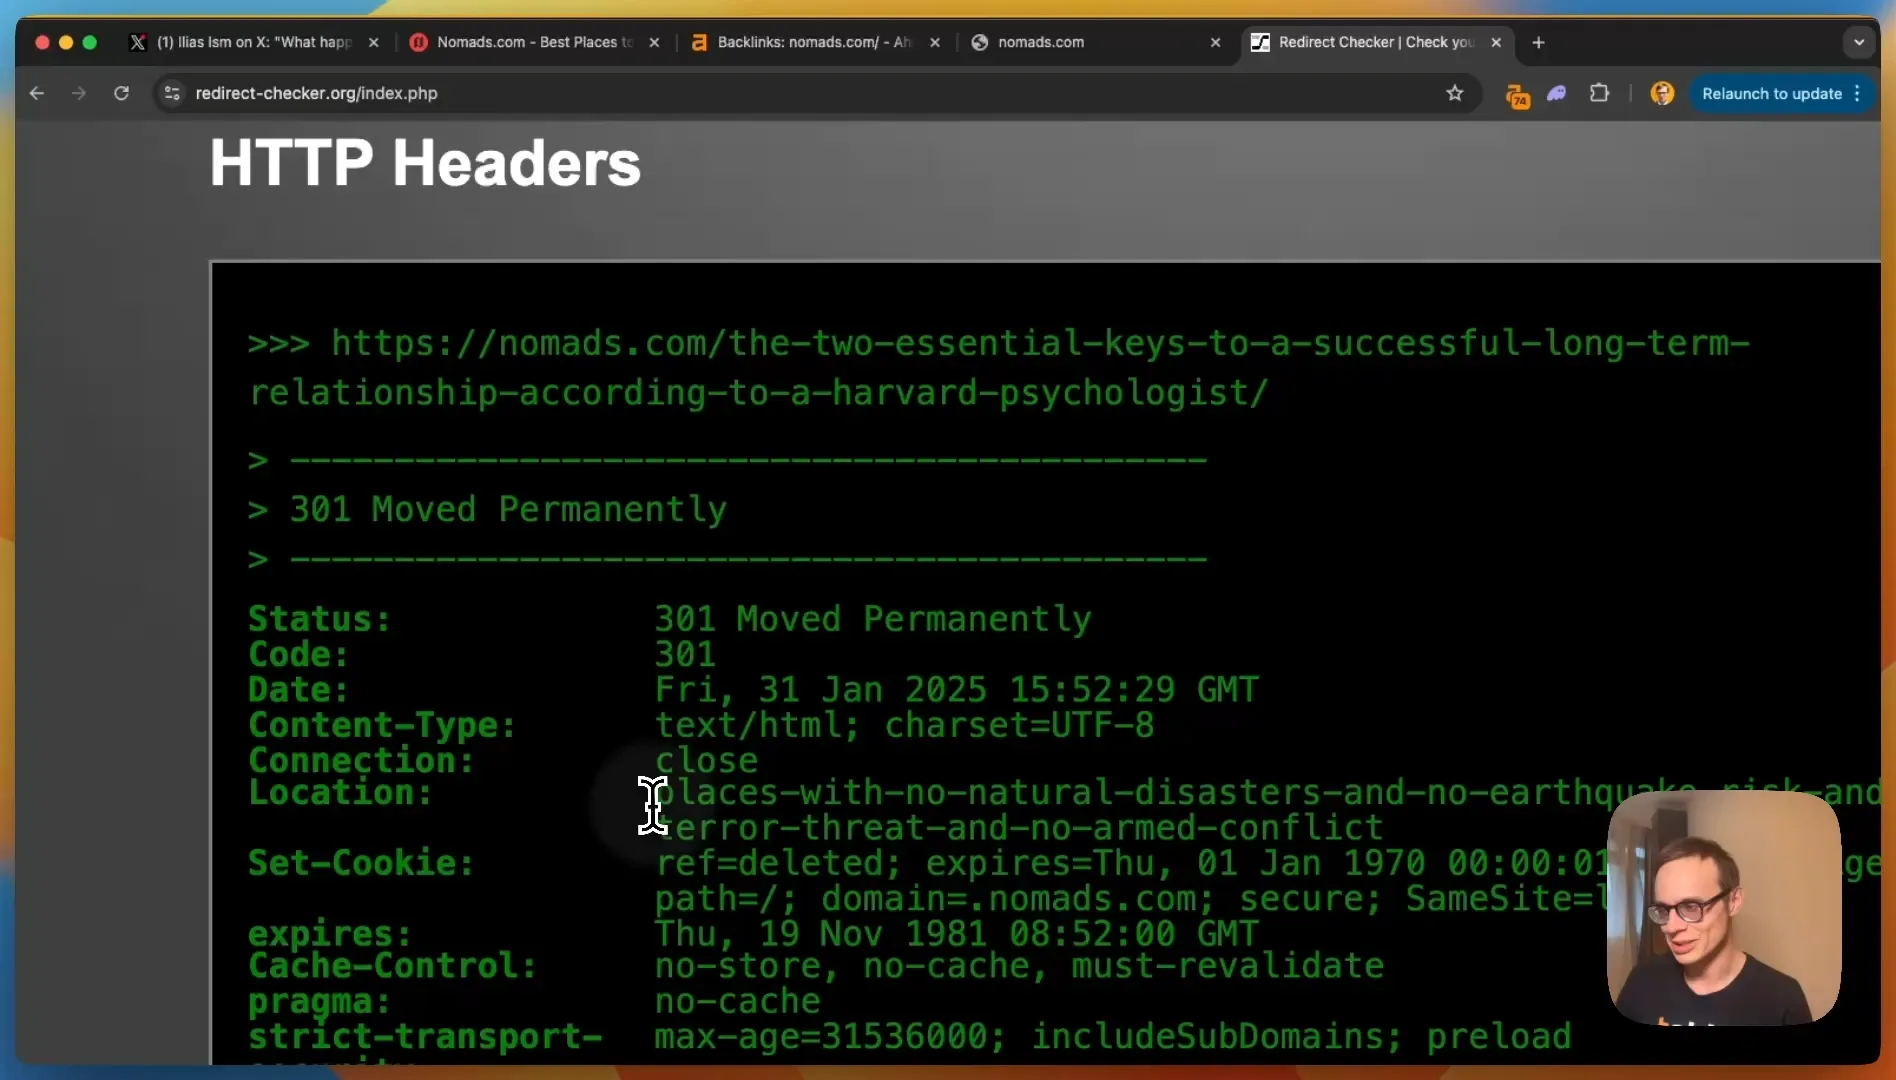
Task: Click expires value Thu, 19 Nov 1981
Action: 957,933
